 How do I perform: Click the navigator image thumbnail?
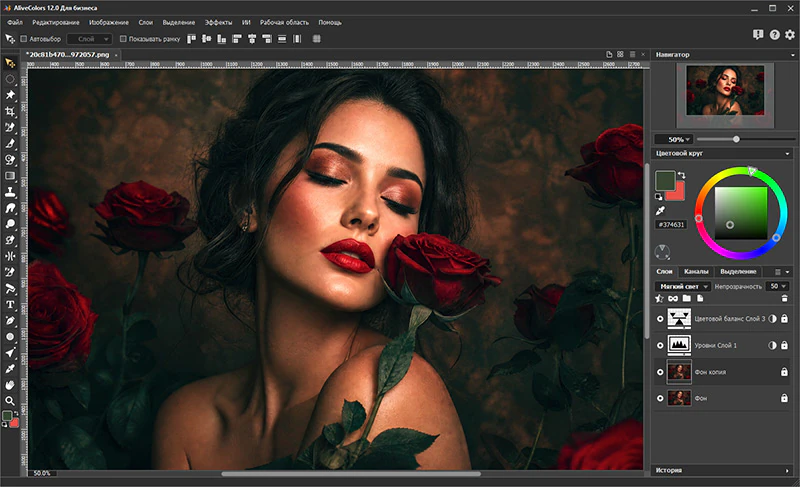(725, 90)
